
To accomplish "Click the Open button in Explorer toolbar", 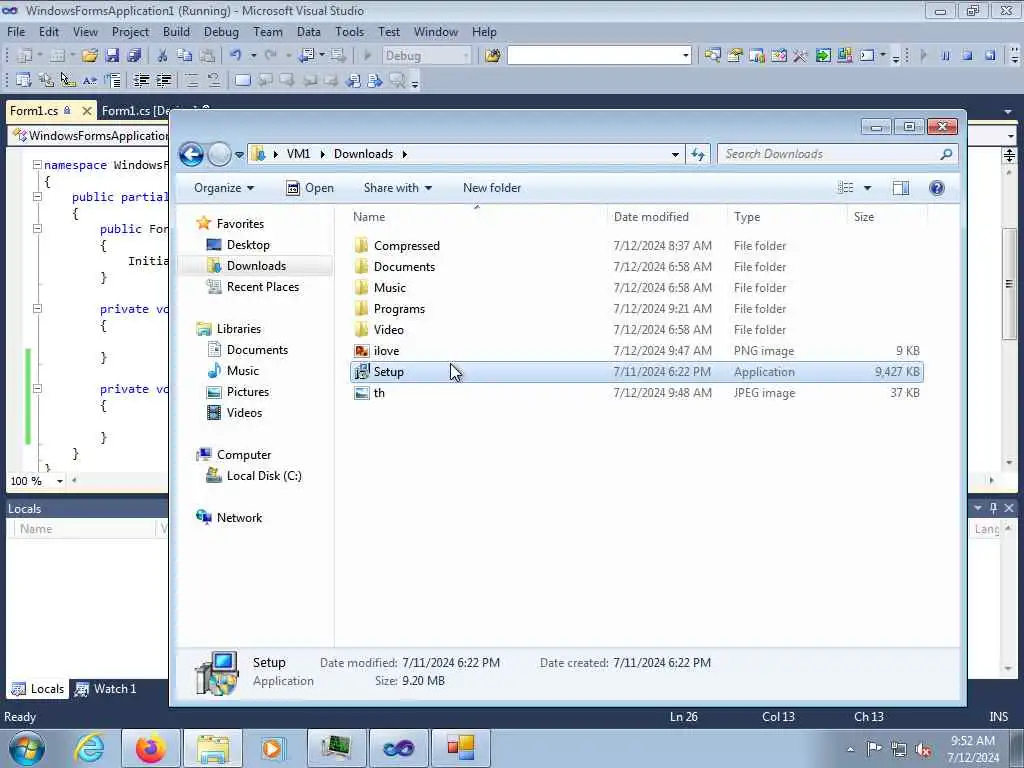I will (310, 188).
